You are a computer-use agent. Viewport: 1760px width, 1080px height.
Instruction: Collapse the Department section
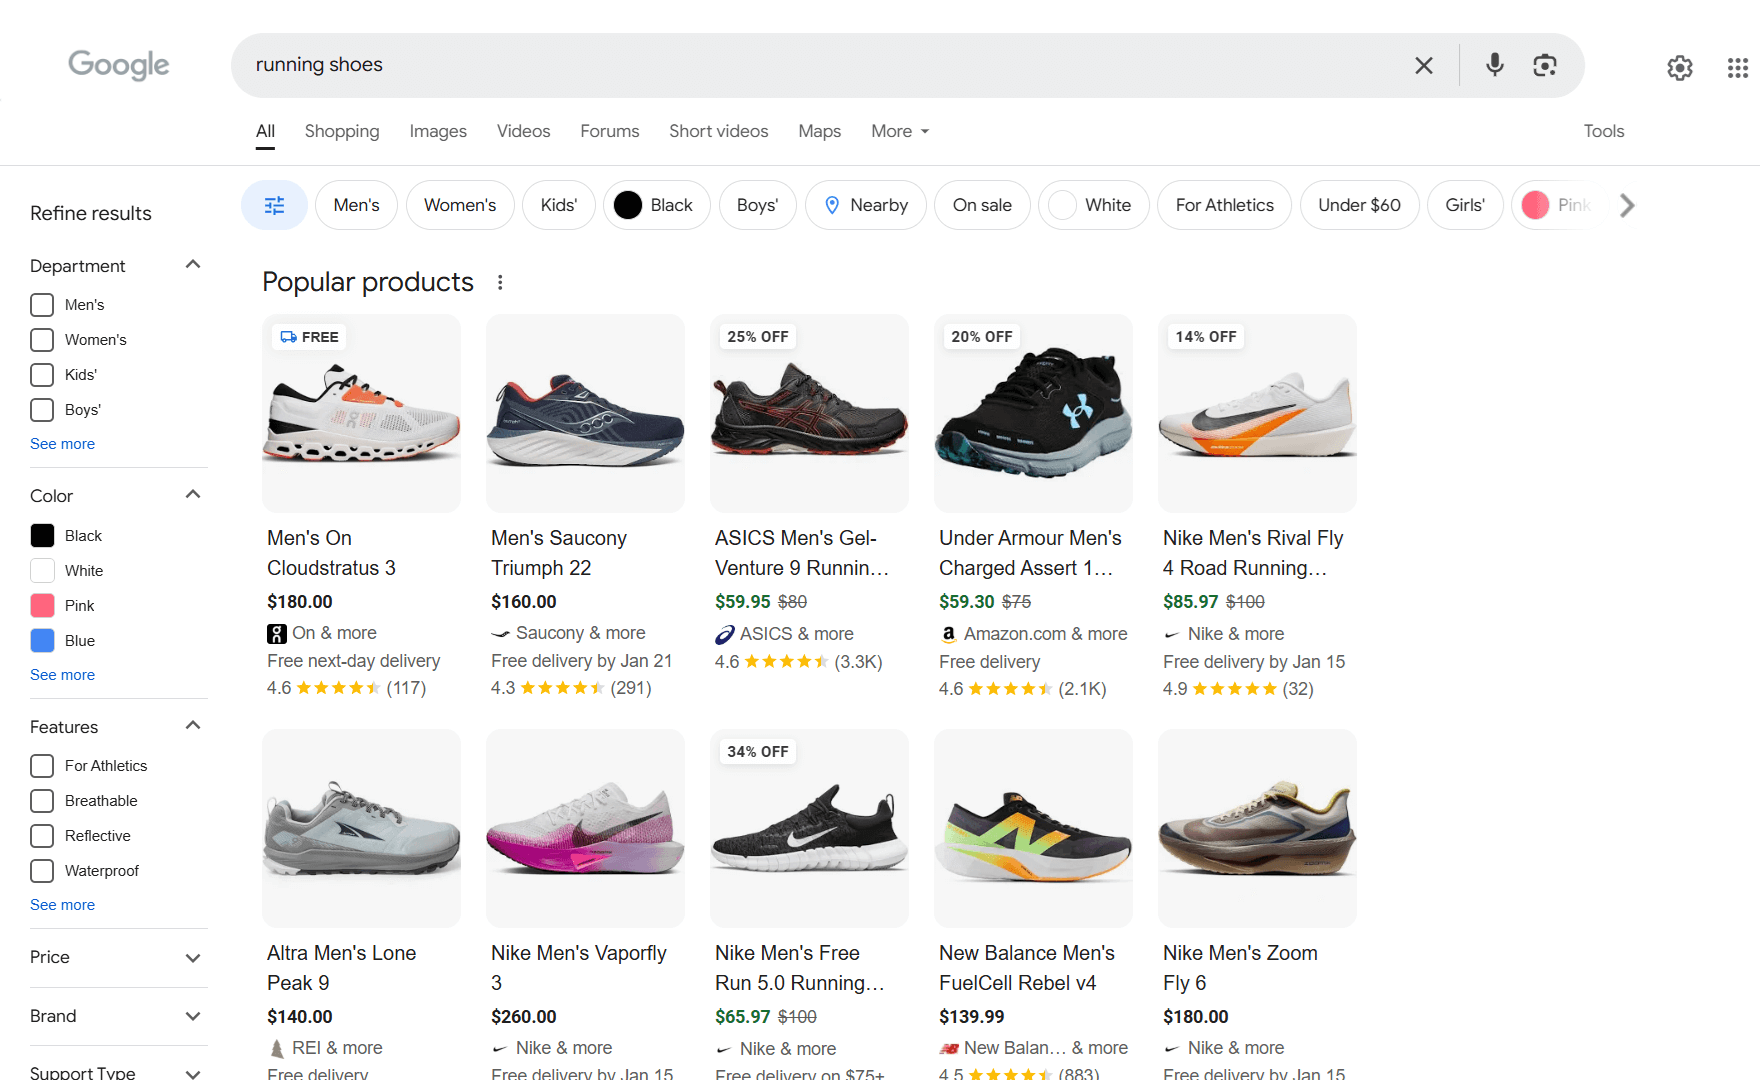point(192,264)
